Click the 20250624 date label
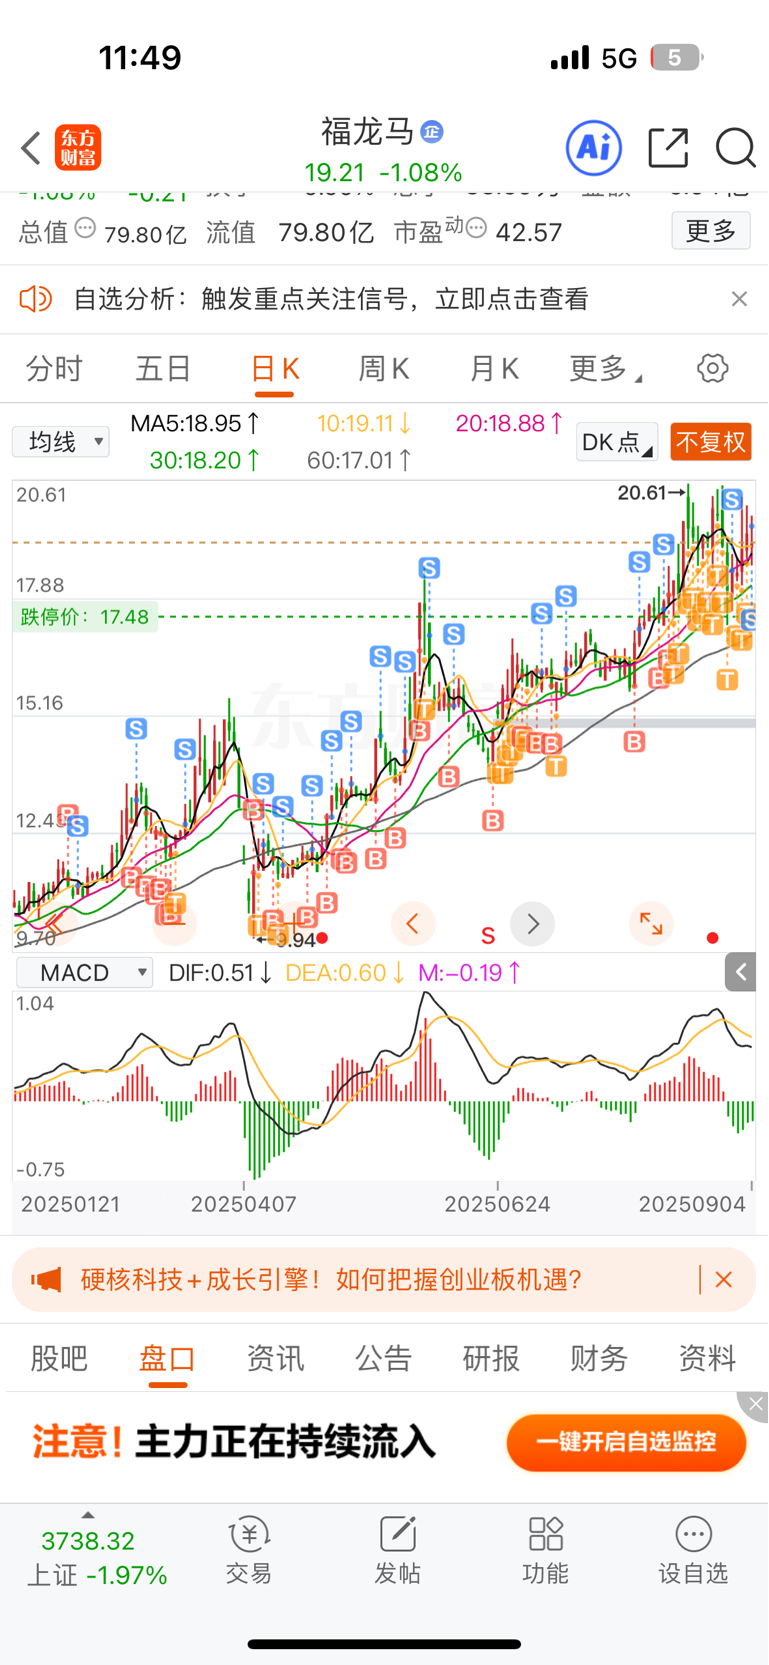The image size is (769, 1665). pos(497,1204)
